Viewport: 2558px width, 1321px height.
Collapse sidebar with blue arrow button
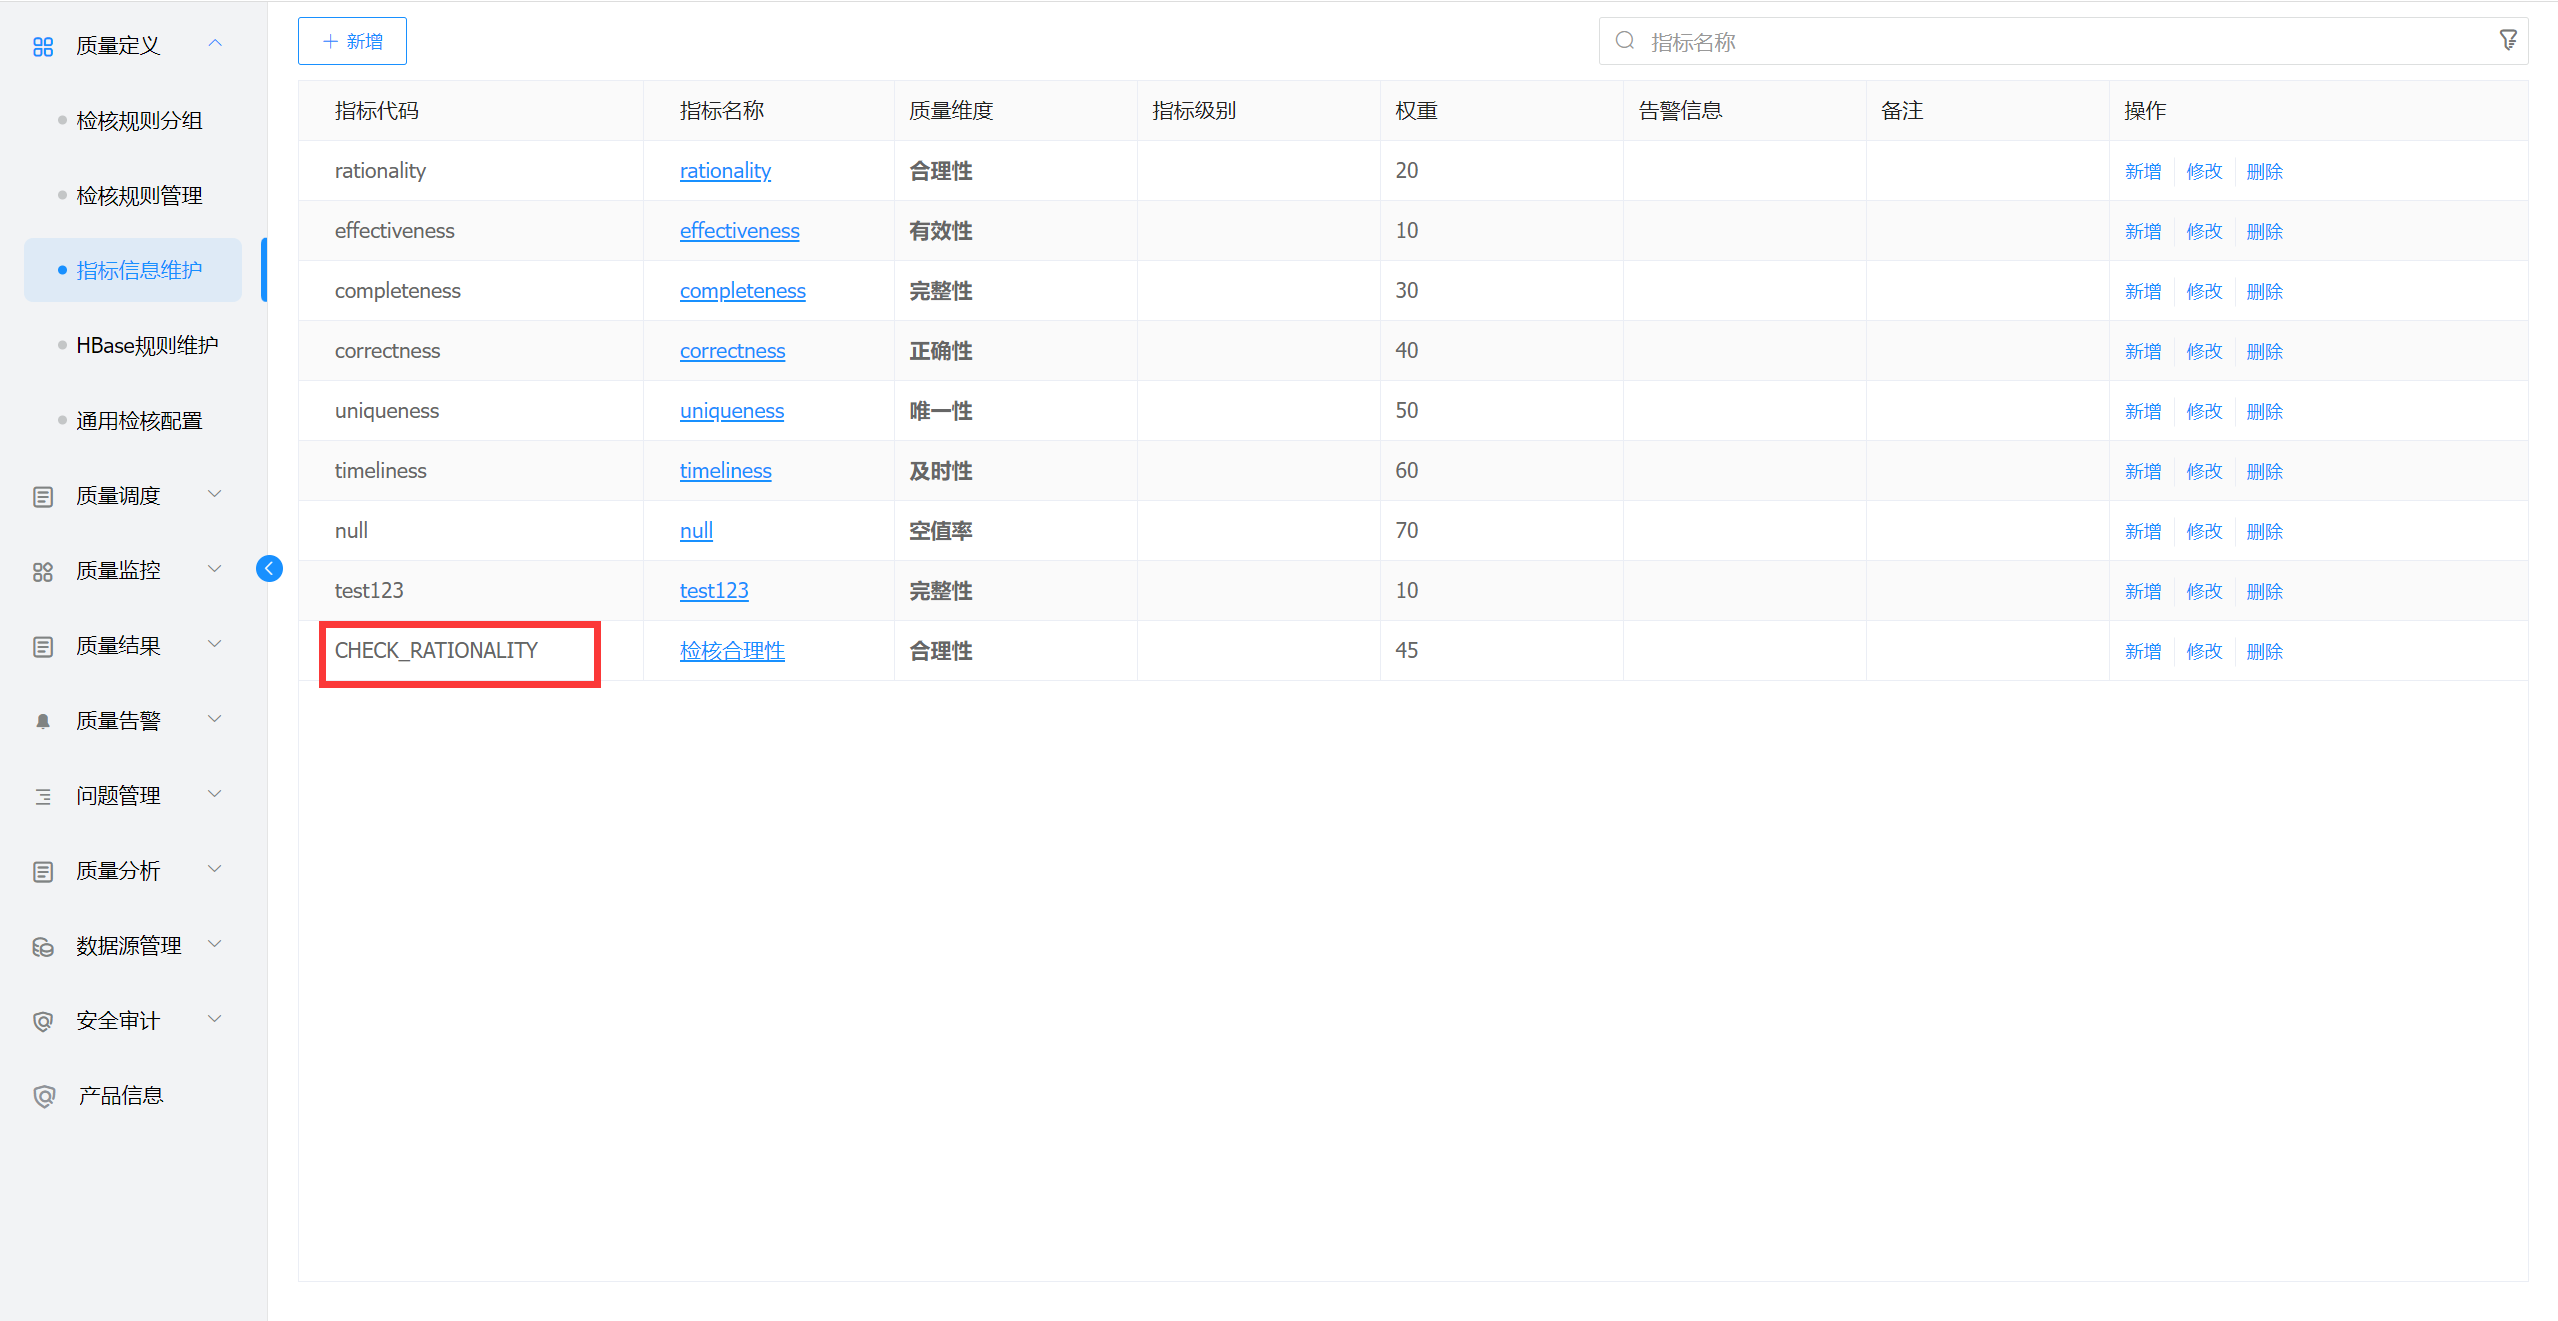coord(269,569)
